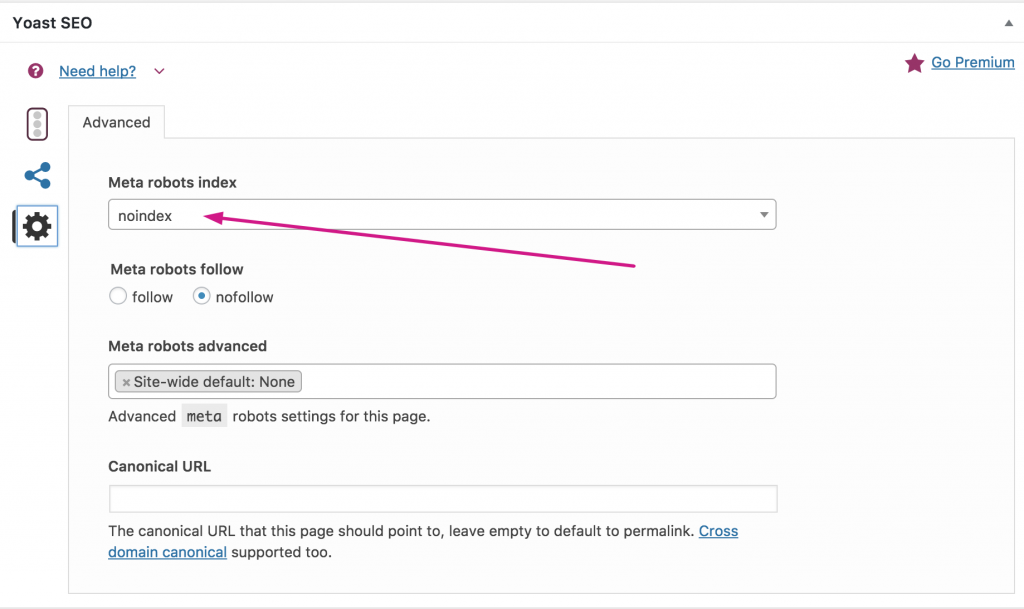Screen dimensions: 1024x609
Task: Remove the Site-wide default: None tag
Action: (x=126, y=382)
